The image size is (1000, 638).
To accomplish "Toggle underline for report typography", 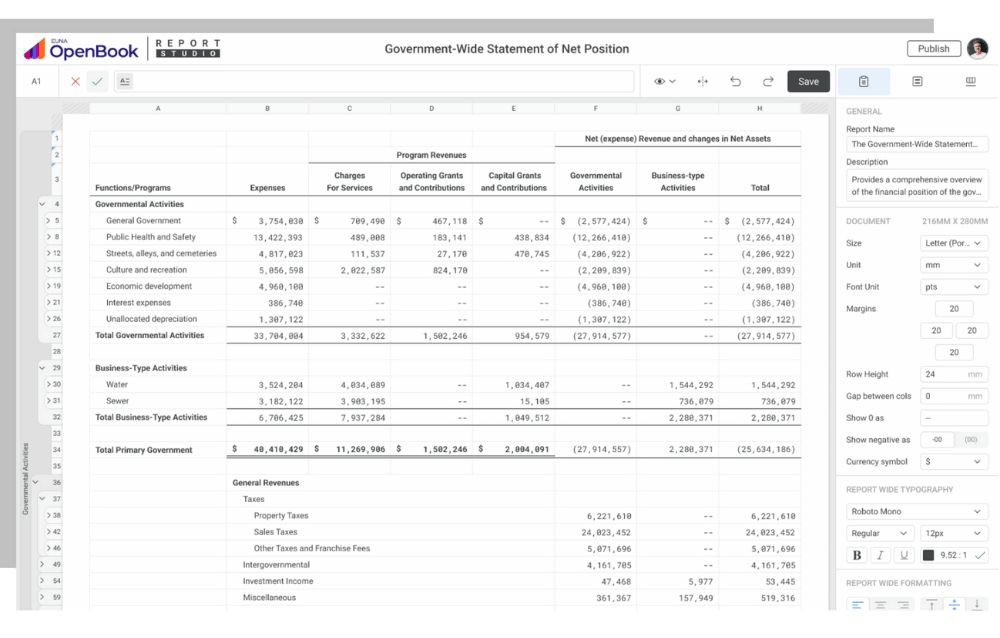I will pyautogui.click(x=904, y=555).
